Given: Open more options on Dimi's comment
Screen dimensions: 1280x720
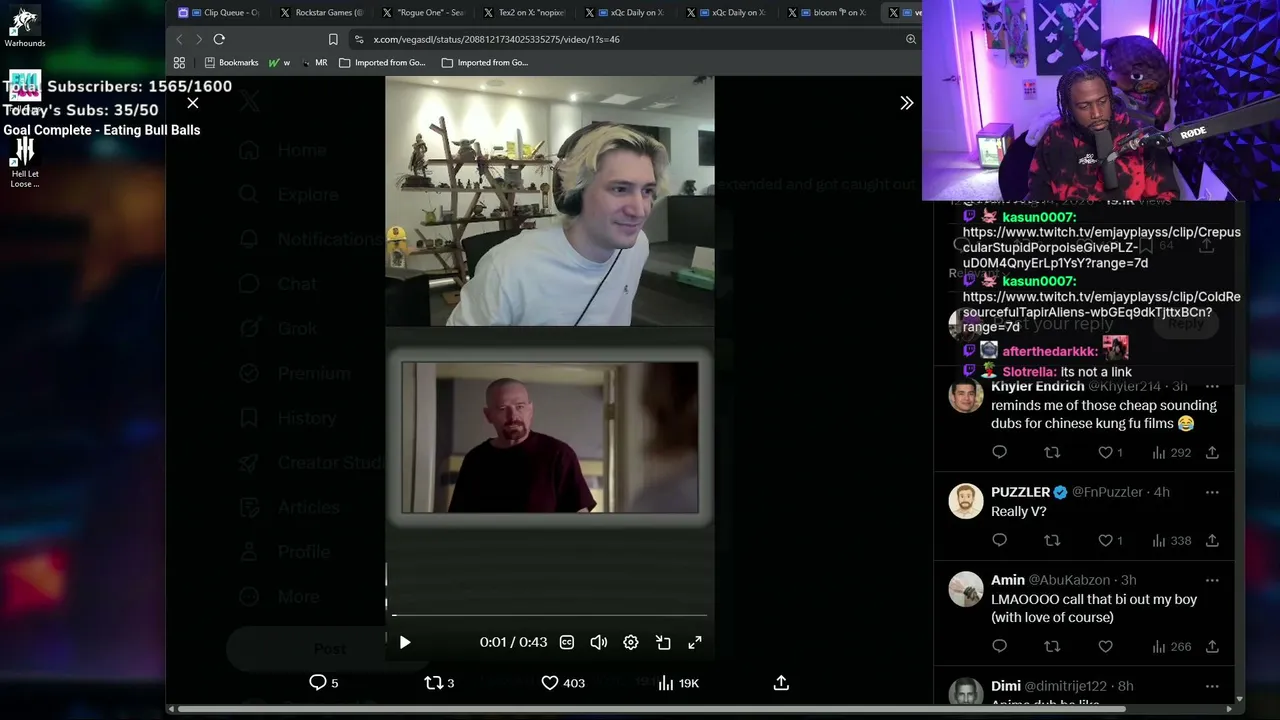Looking at the screenshot, I should coord(1212,686).
